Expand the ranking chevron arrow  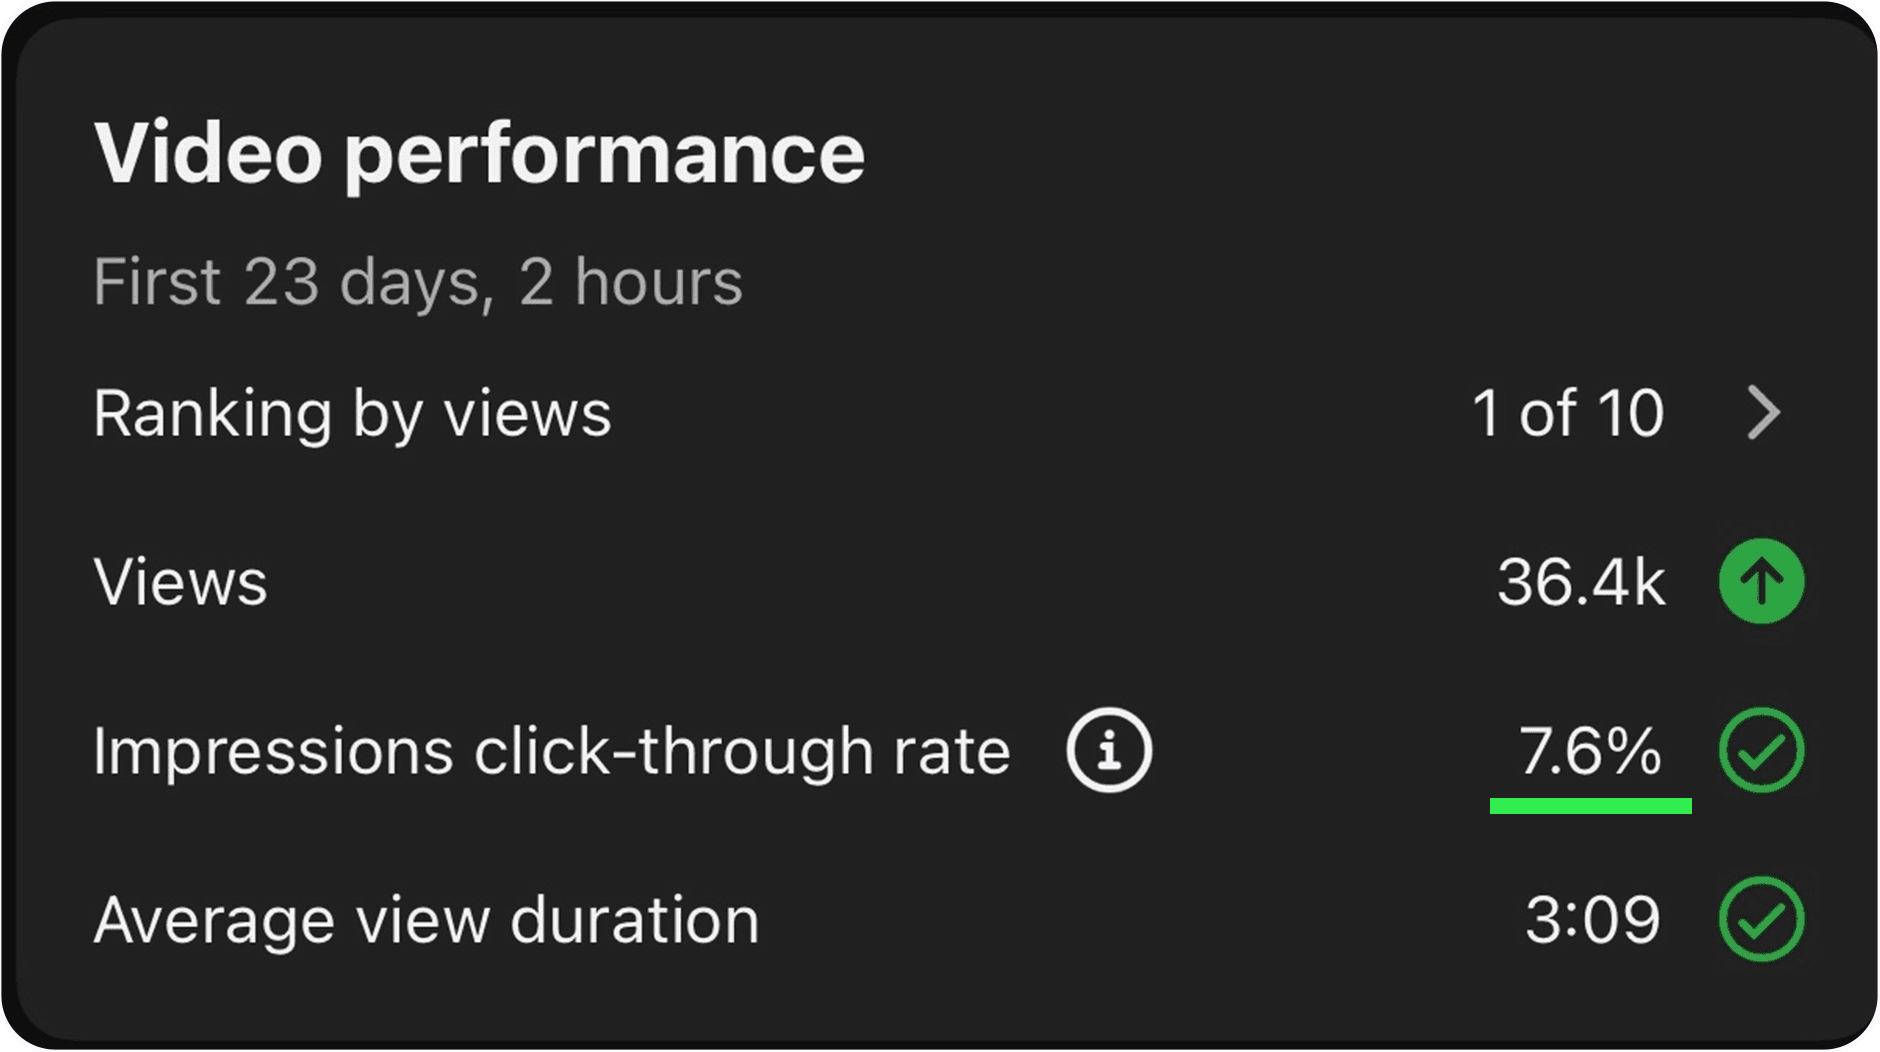(1764, 413)
